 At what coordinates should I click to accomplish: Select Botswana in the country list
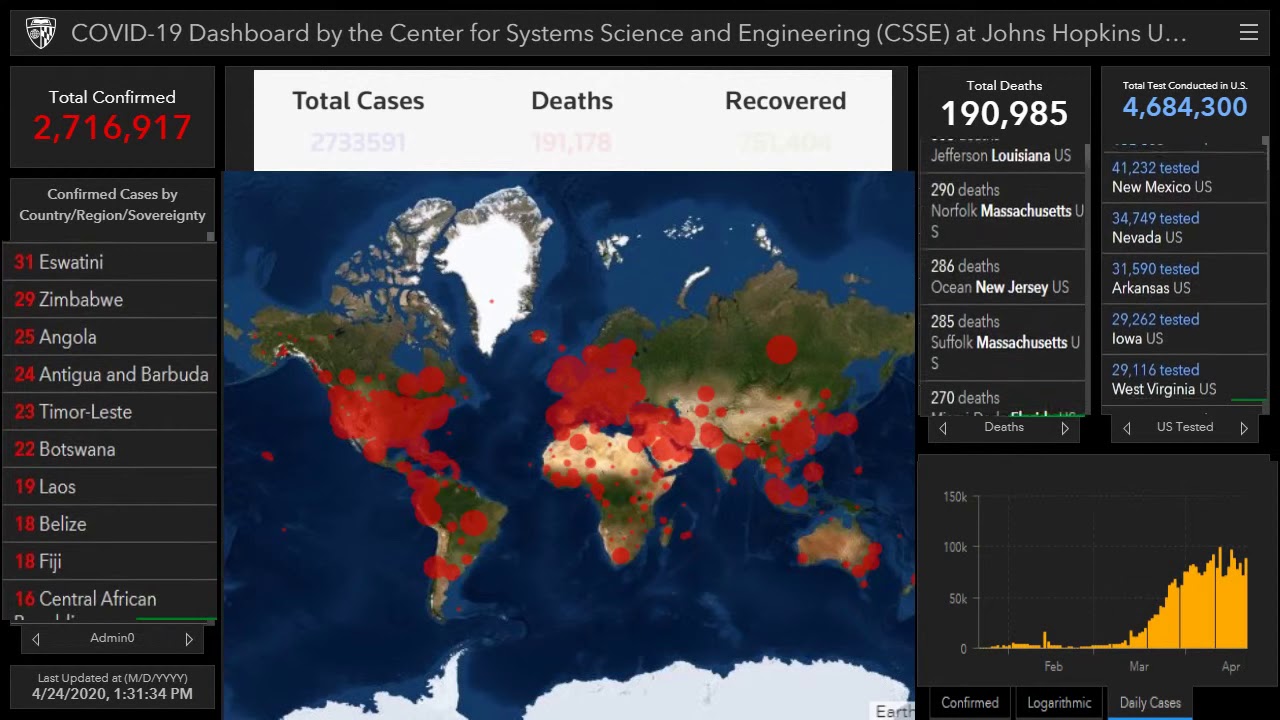pyautogui.click(x=110, y=450)
